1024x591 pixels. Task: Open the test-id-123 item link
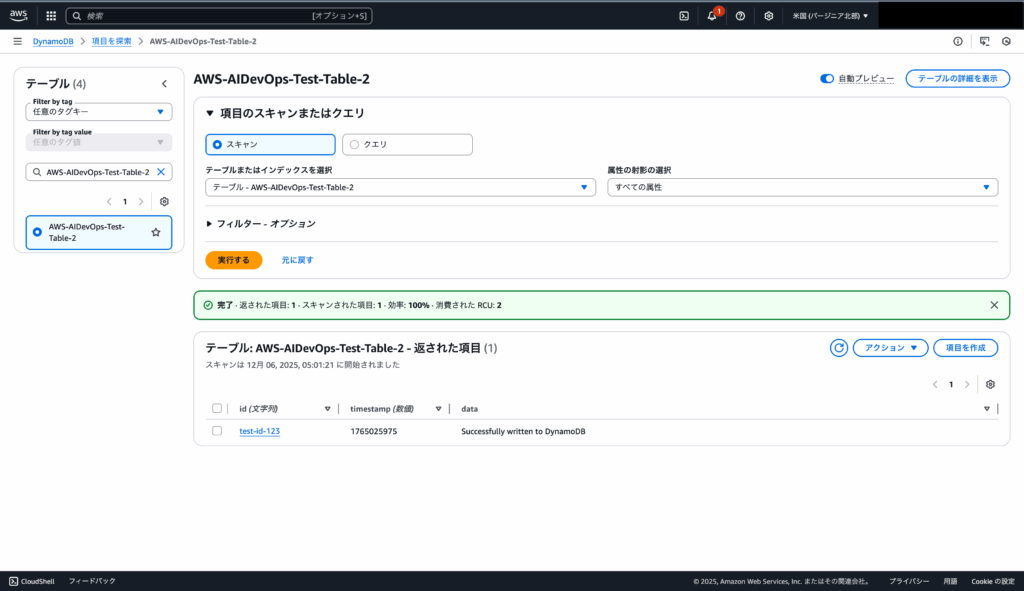(259, 431)
